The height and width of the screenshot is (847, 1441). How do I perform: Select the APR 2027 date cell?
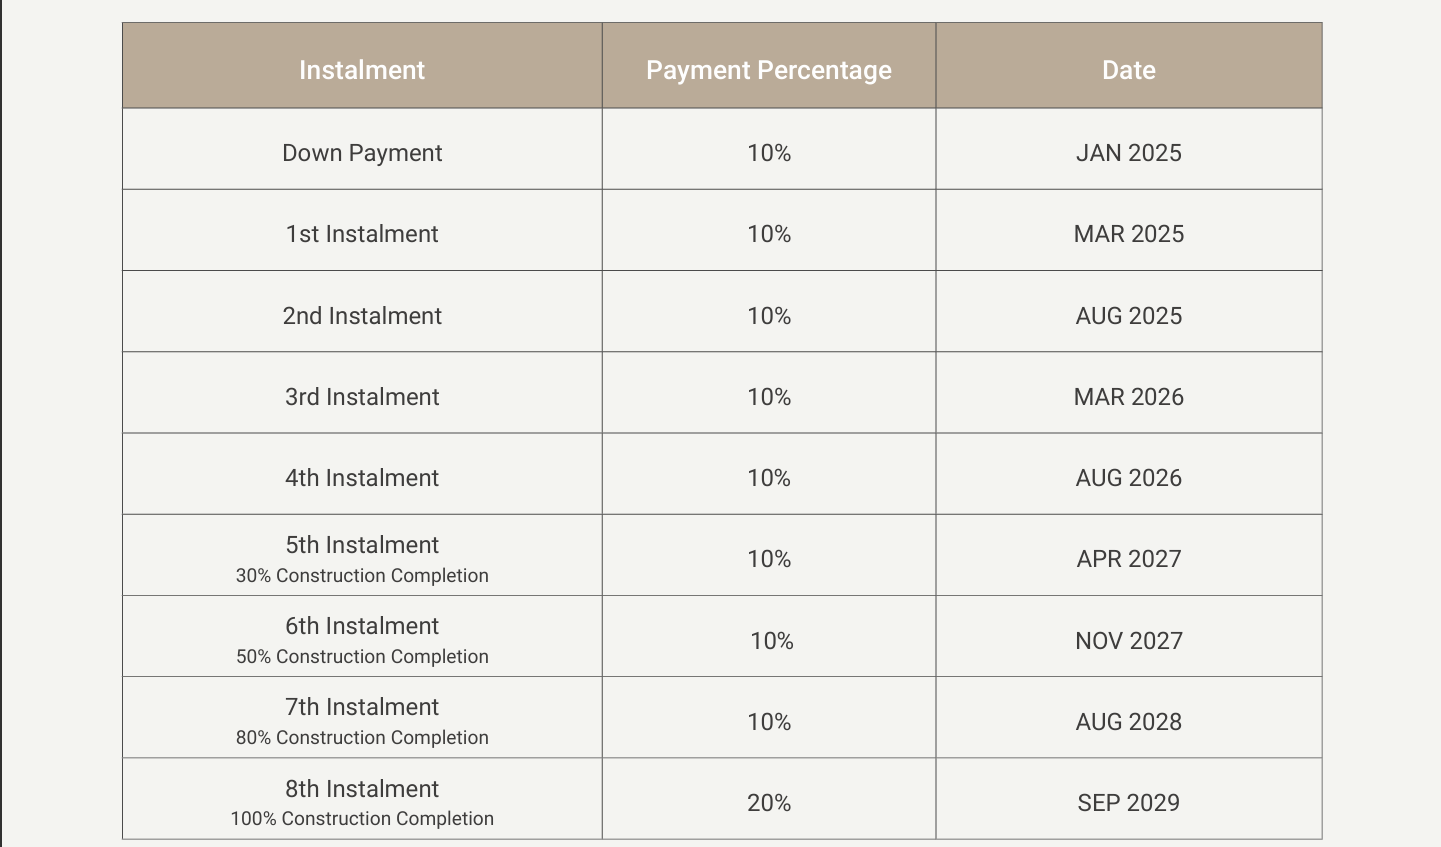(1128, 559)
